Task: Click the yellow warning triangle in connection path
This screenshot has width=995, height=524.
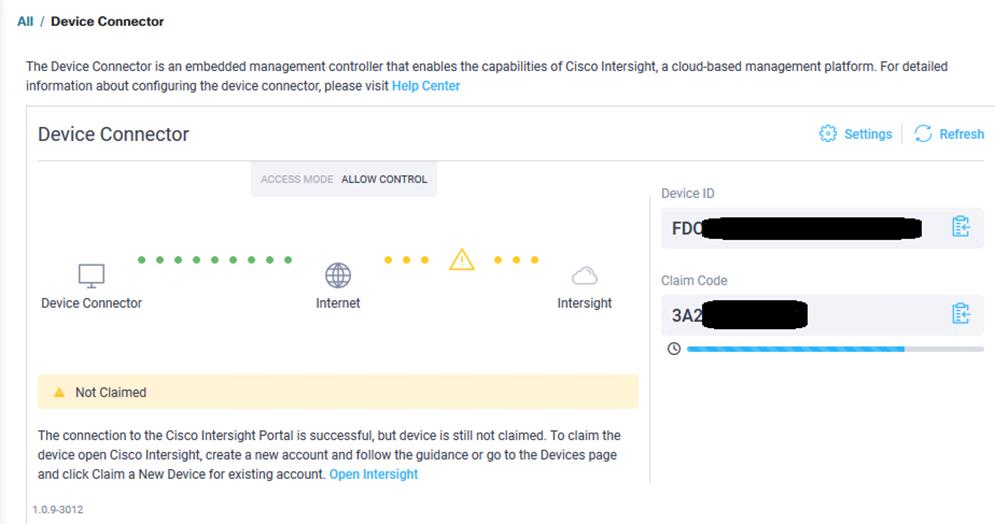Action: [461, 259]
